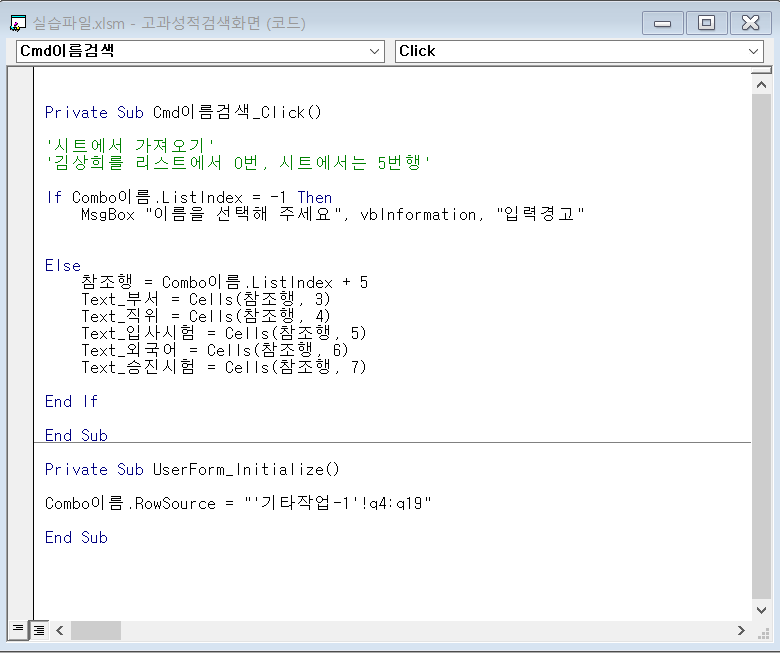Click horizontal scrollbar left arrow

click(60, 631)
